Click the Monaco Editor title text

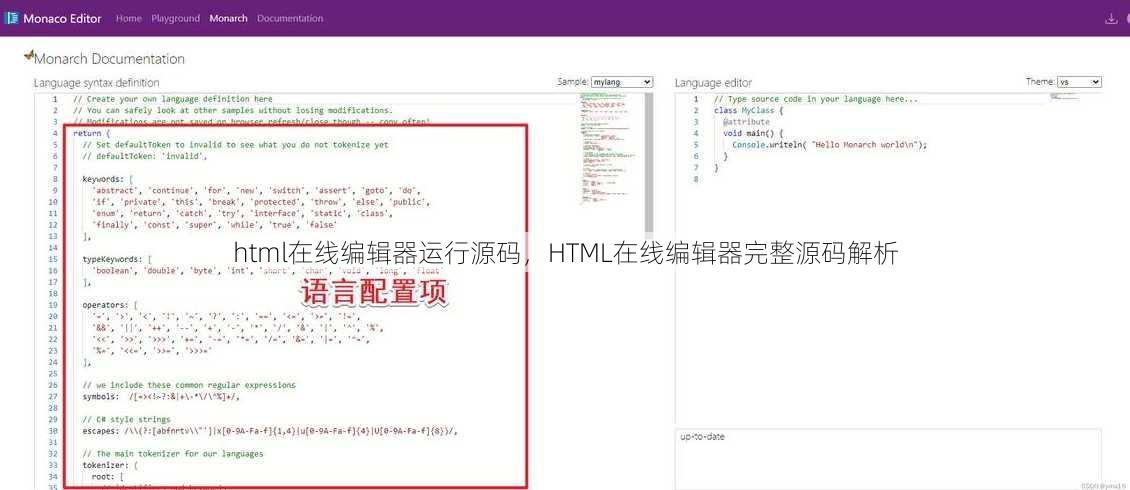coord(62,18)
